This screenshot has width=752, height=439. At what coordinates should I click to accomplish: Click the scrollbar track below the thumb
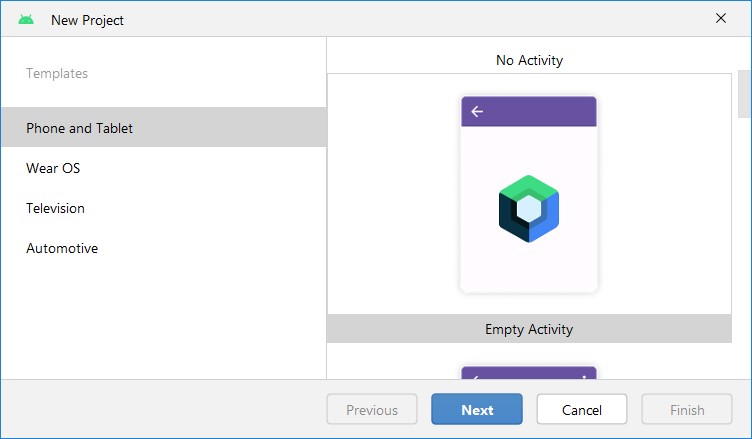point(743,250)
